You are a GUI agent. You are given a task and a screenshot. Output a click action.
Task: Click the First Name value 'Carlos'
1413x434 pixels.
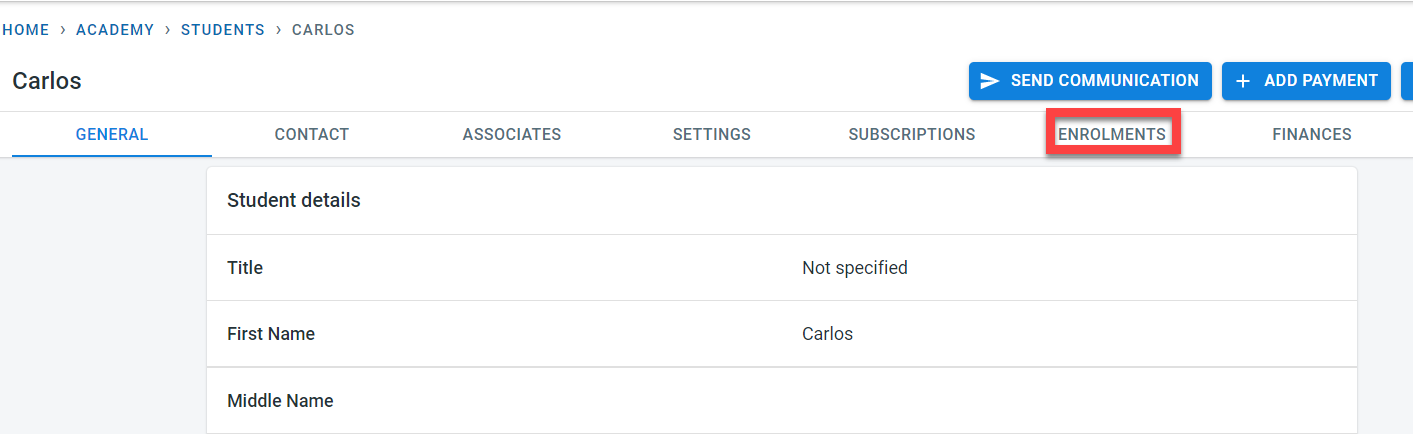pos(828,334)
